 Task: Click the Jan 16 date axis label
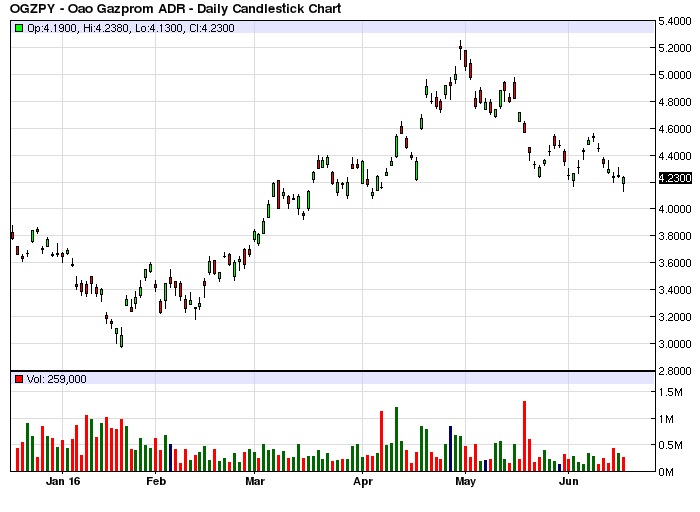[62, 481]
